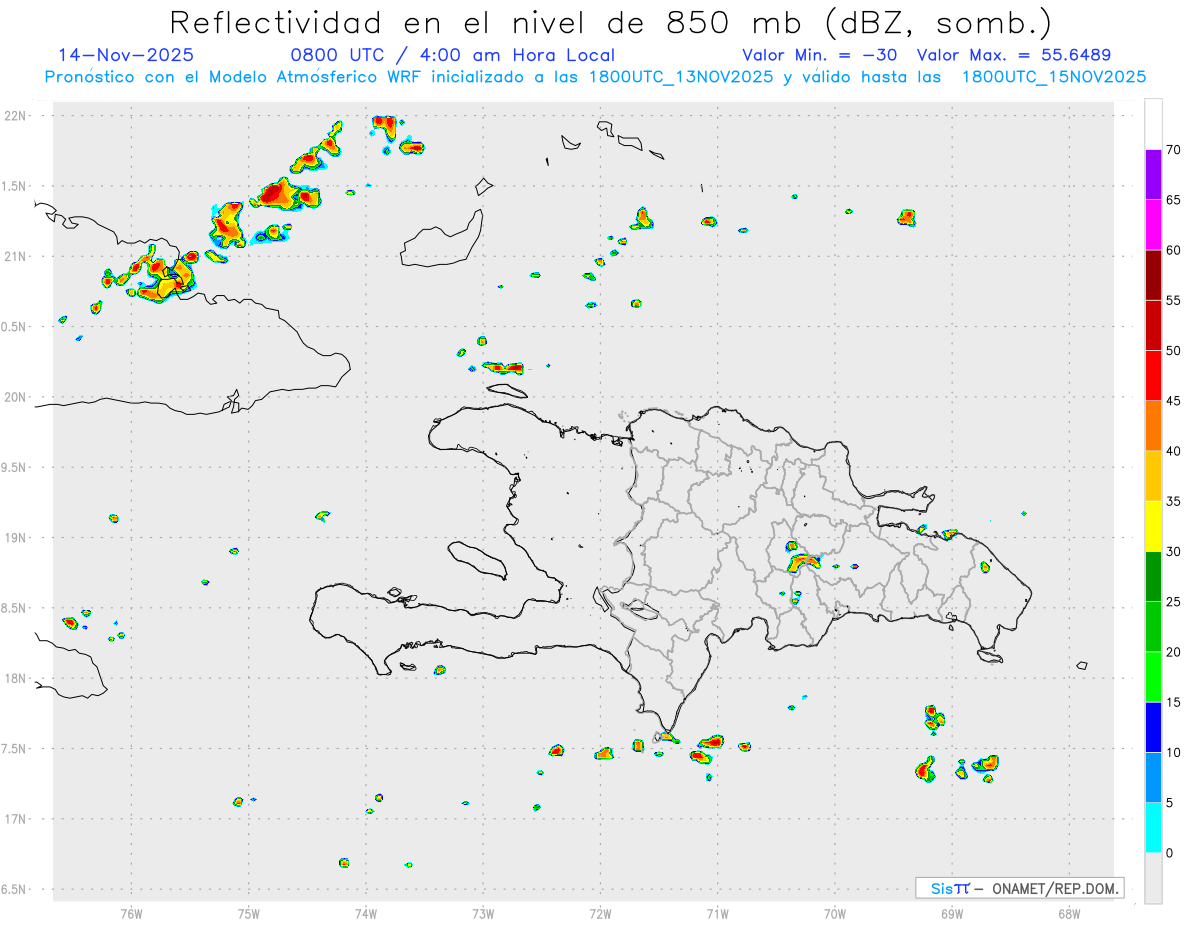Click colorbar value label "50"
This screenshot has height=927, width=1200.
click(1174, 351)
